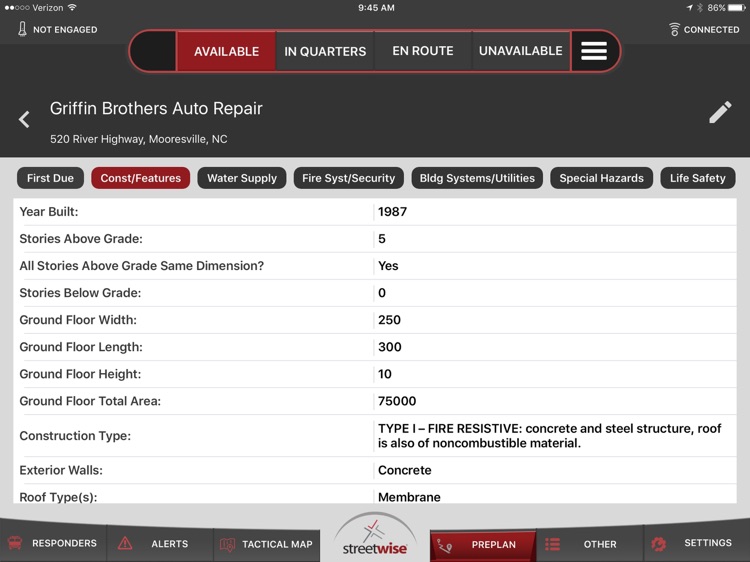Tap the 9:45 AM clock
Image resolution: width=750 pixels, height=562 pixels.
376,8
